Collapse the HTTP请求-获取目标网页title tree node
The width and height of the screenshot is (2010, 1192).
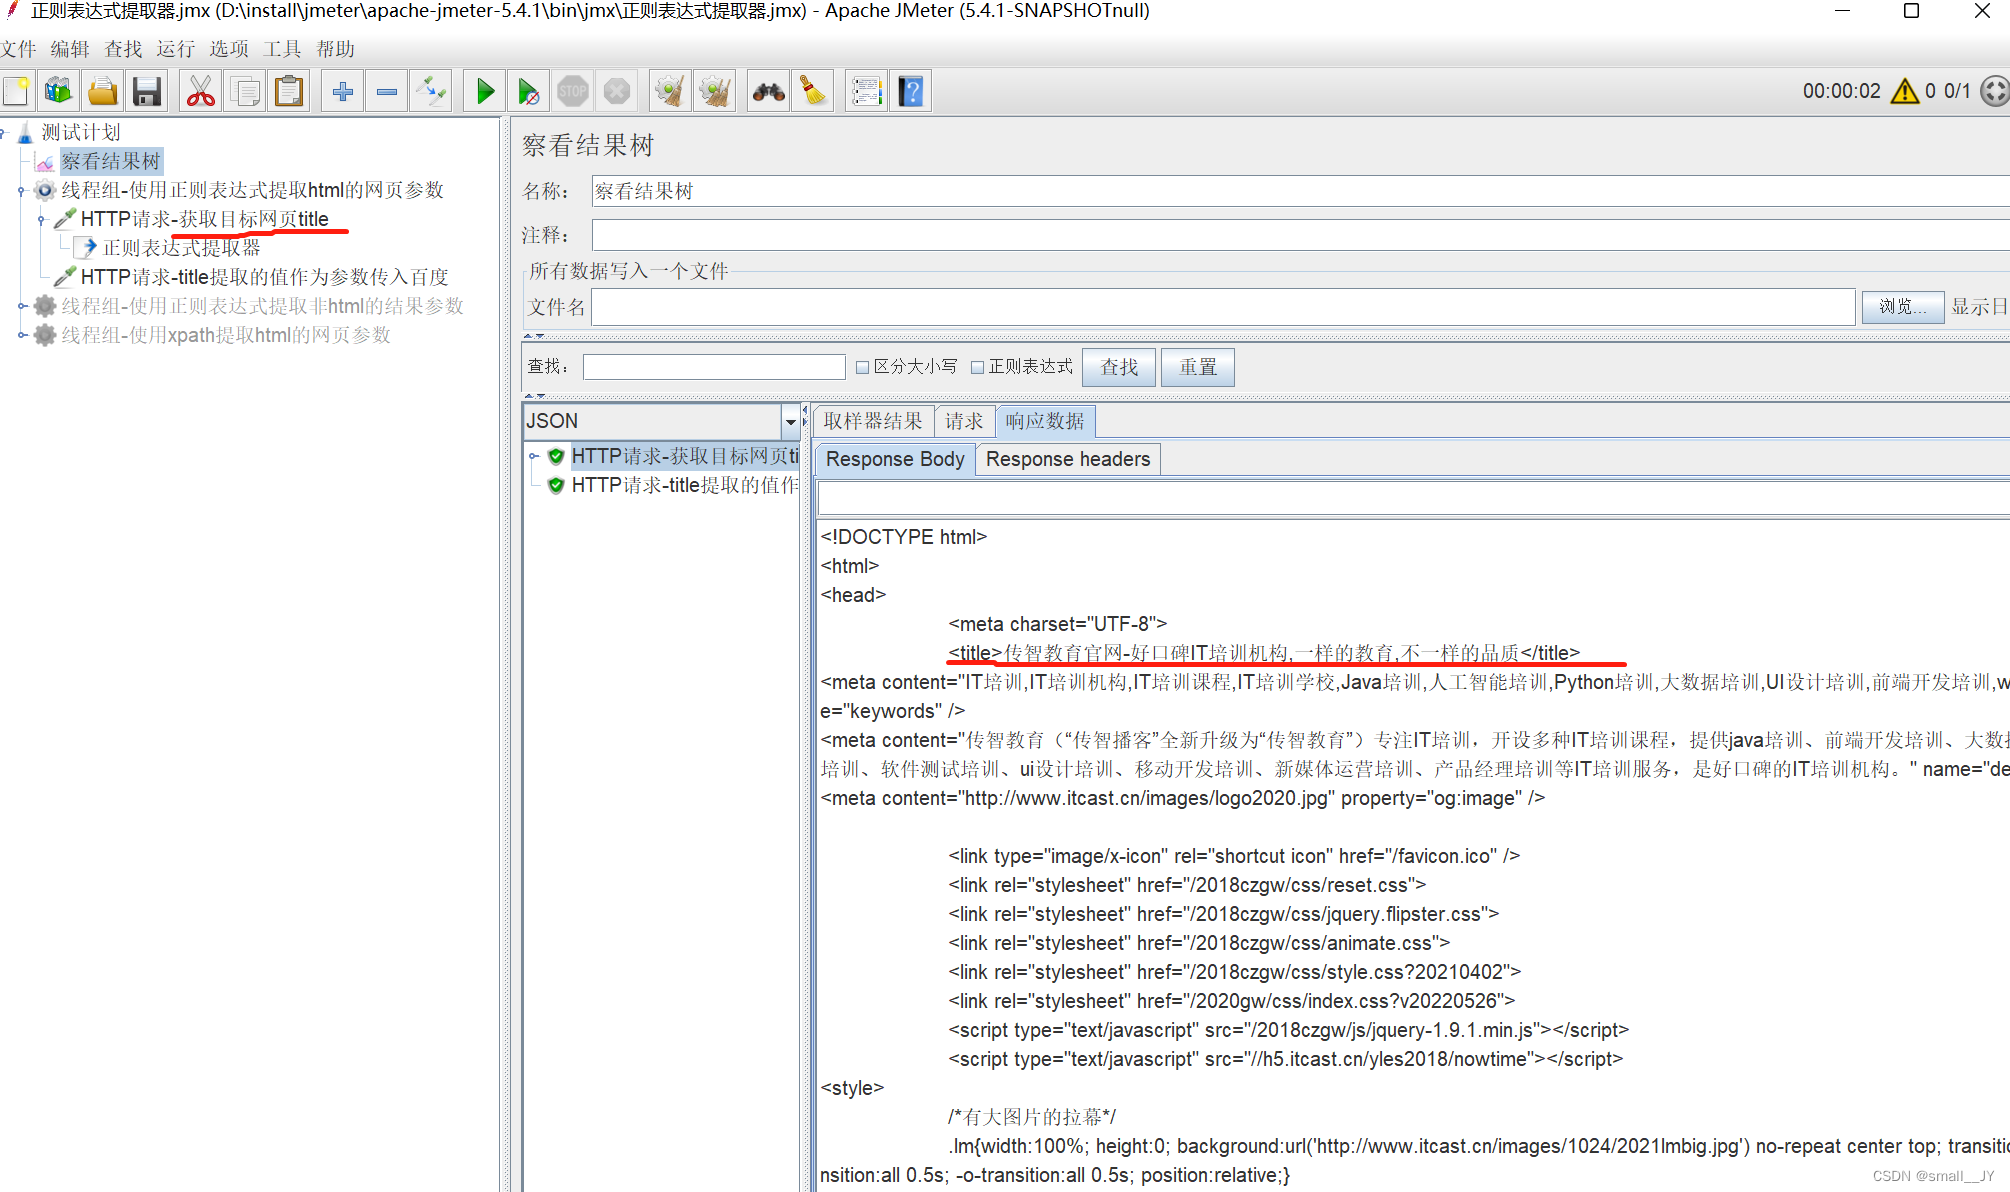point(41,219)
